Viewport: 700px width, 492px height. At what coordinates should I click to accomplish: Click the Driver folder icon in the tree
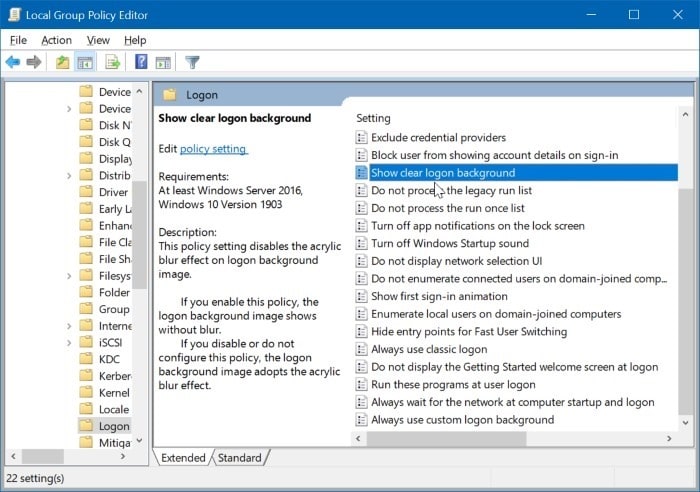tap(86, 192)
